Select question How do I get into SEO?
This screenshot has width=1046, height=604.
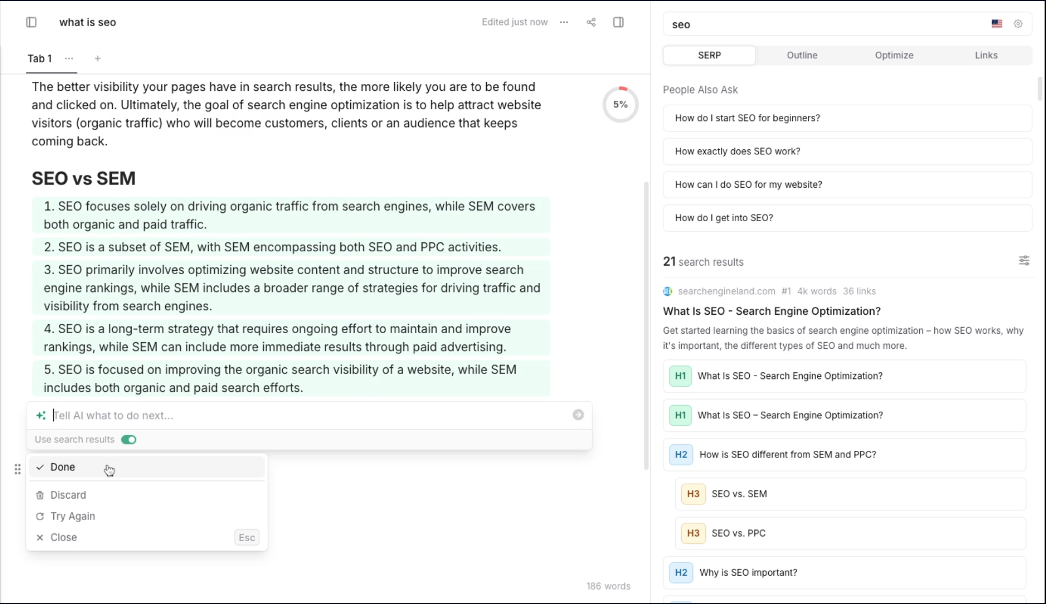tap(847, 218)
